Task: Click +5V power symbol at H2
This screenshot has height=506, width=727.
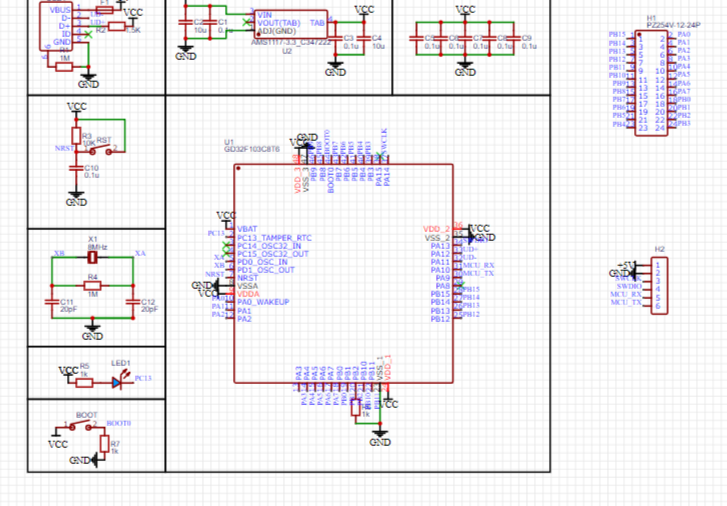Action: [627, 265]
